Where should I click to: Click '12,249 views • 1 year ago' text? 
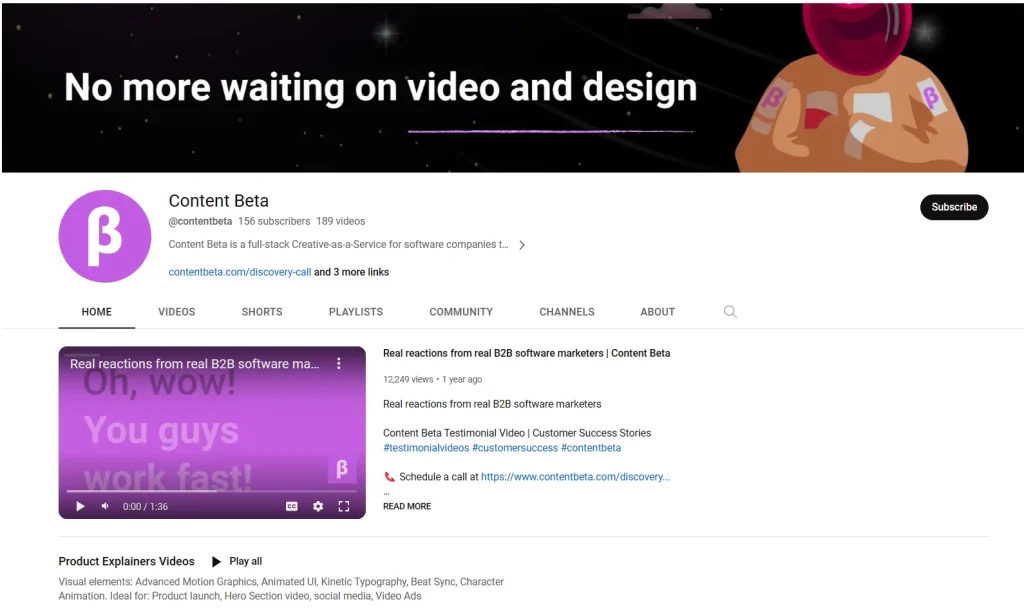click(x=432, y=379)
